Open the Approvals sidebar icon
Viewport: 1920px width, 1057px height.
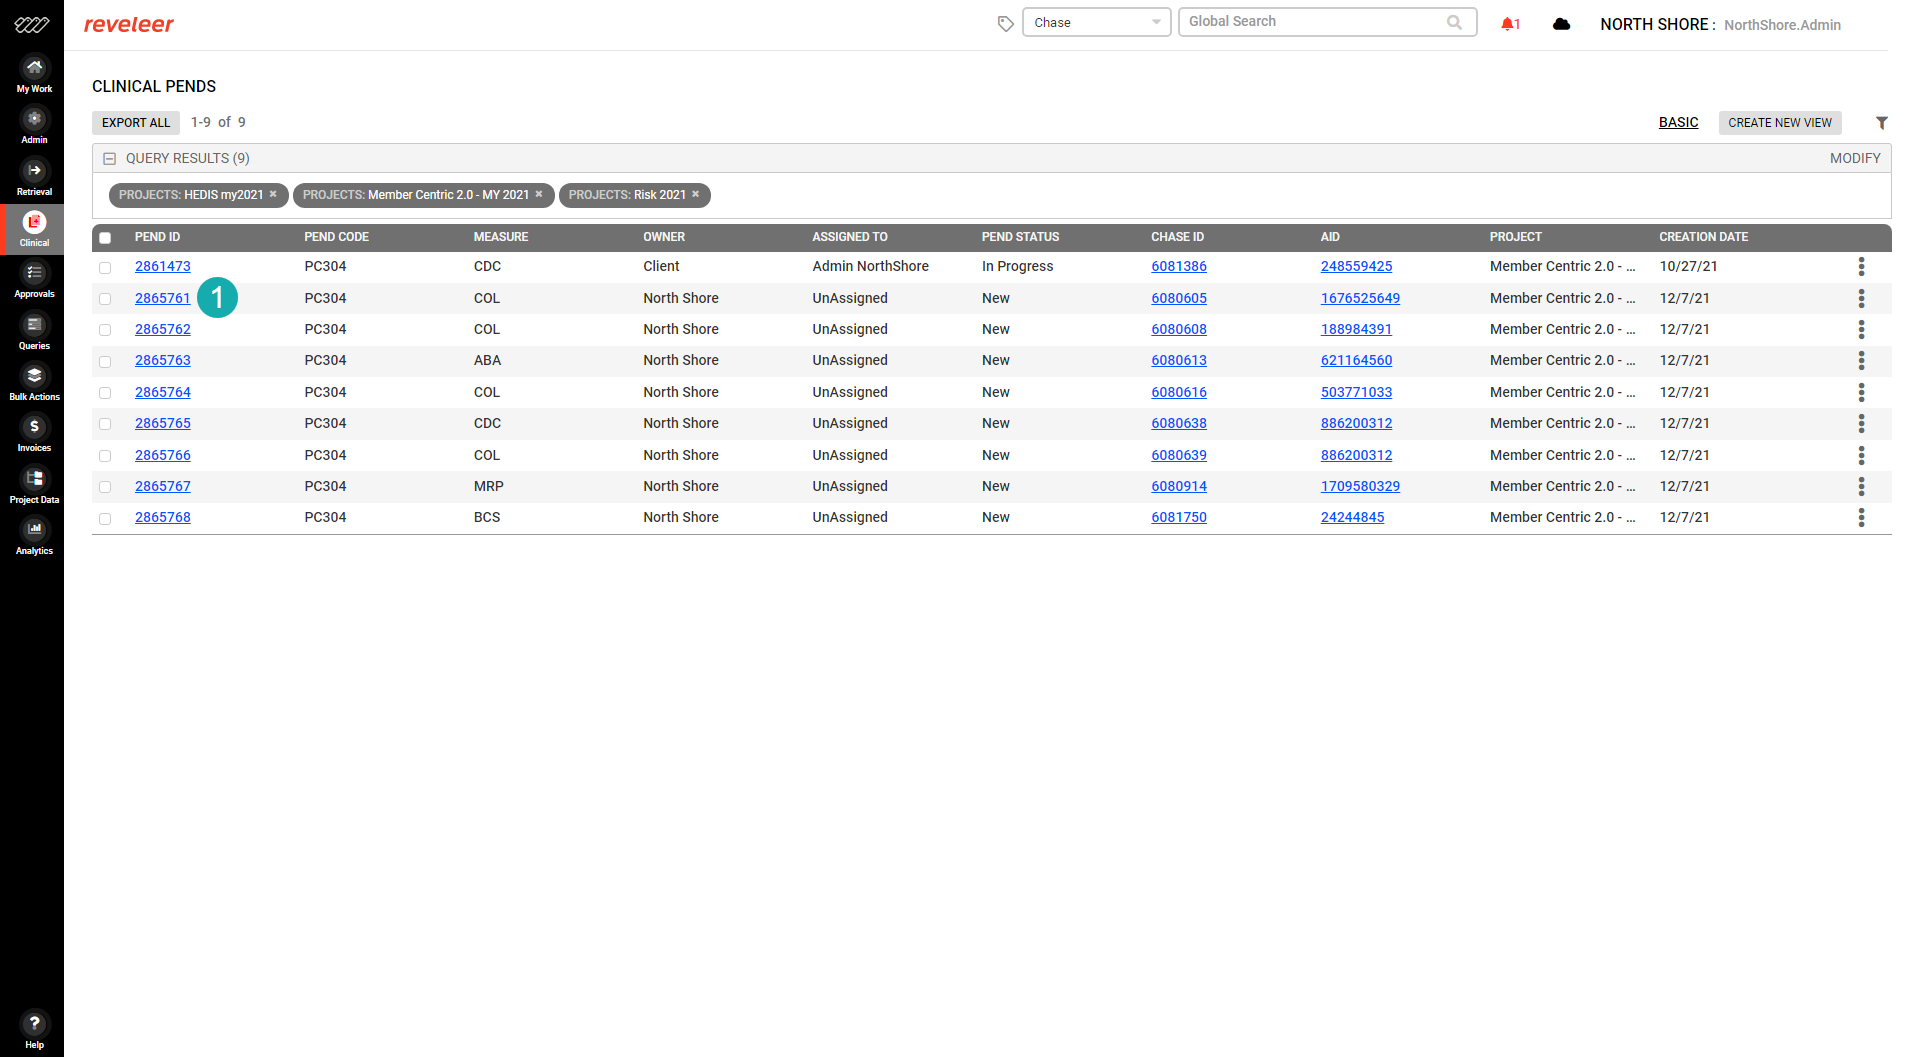click(34, 280)
